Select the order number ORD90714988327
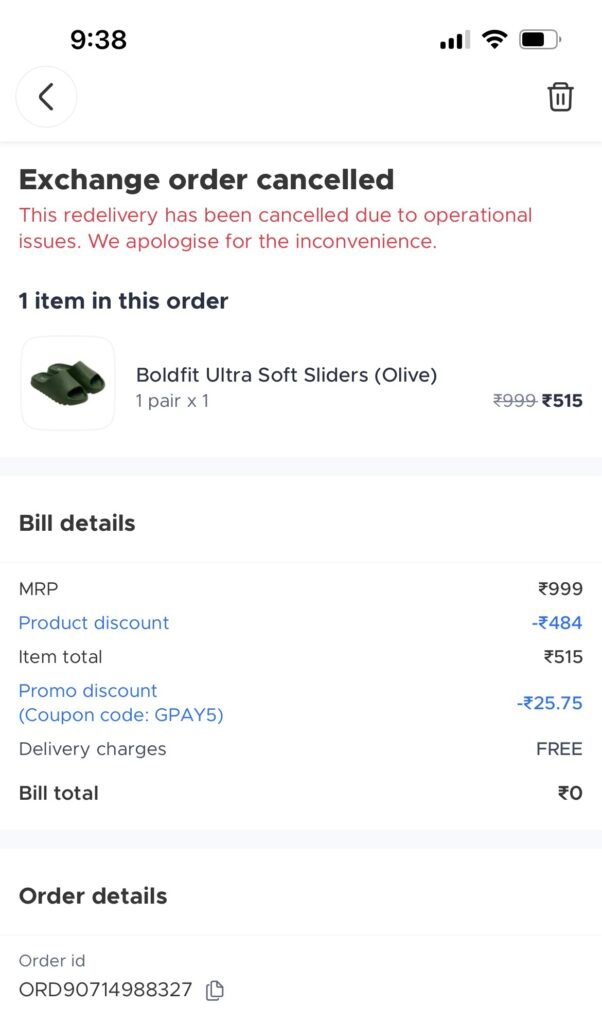 pyautogui.click(x=105, y=990)
